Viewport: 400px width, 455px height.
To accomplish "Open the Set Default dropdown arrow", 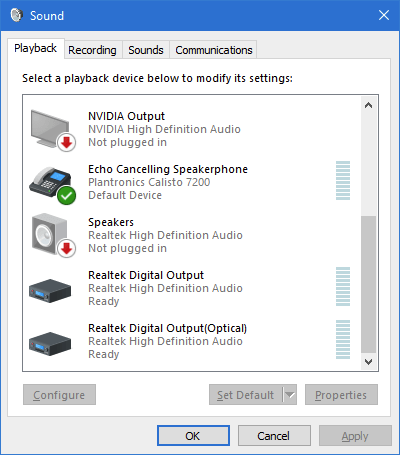I will (x=290, y=395).
